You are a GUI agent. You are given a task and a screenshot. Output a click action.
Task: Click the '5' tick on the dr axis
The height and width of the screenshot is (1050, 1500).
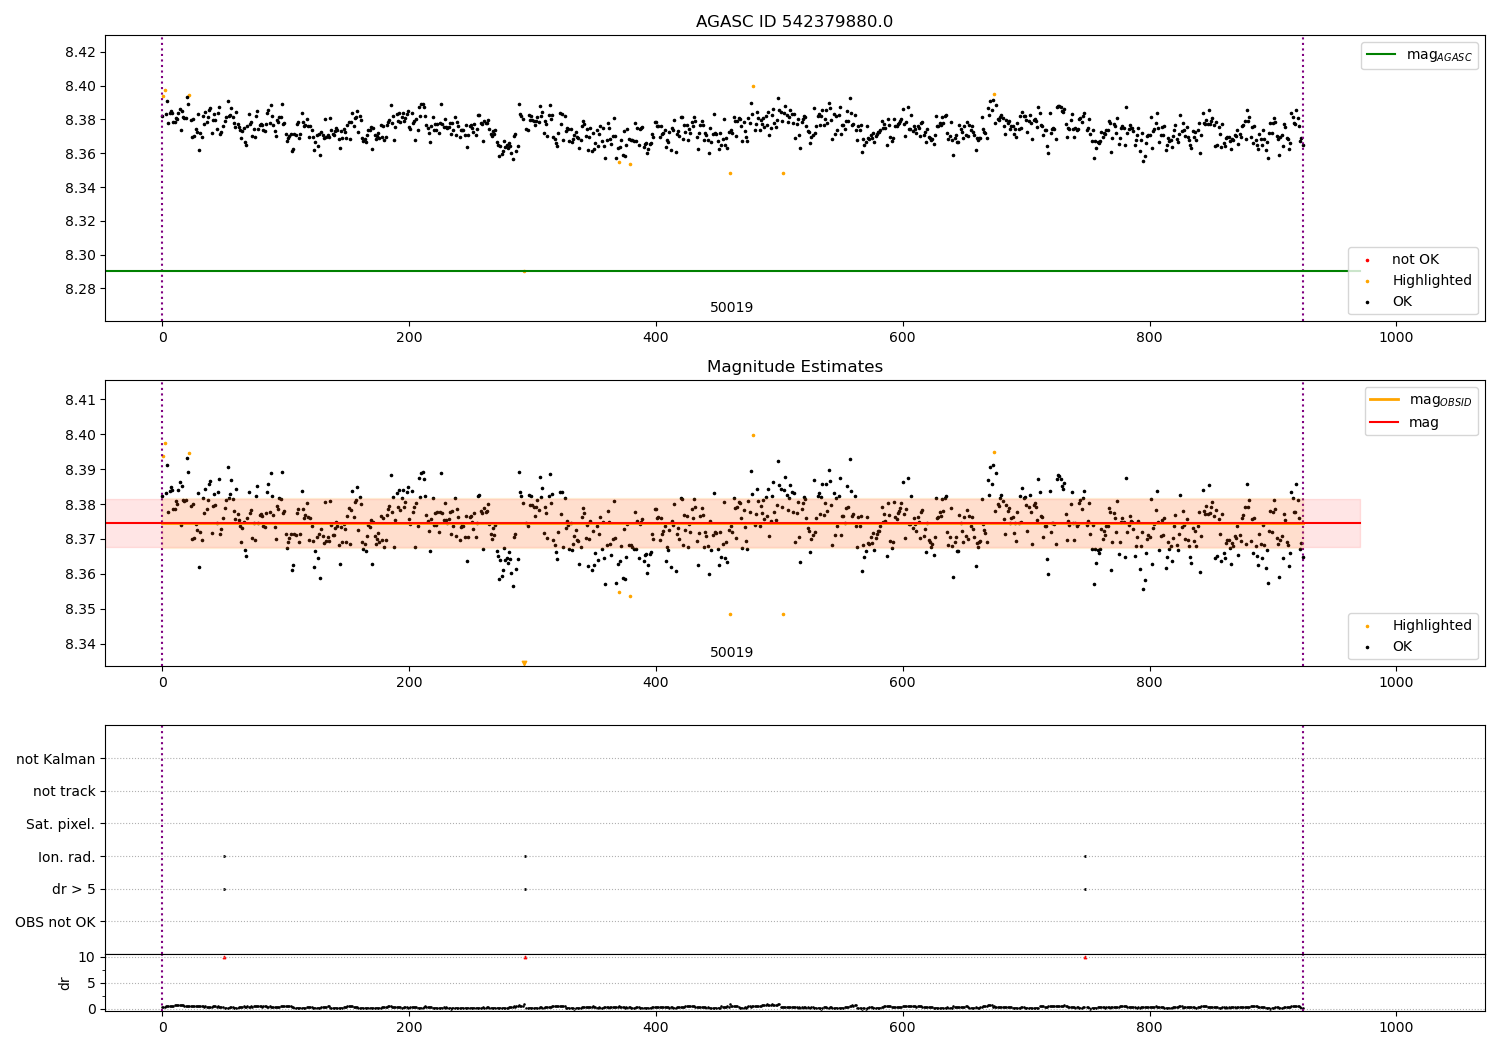(91, 983)
